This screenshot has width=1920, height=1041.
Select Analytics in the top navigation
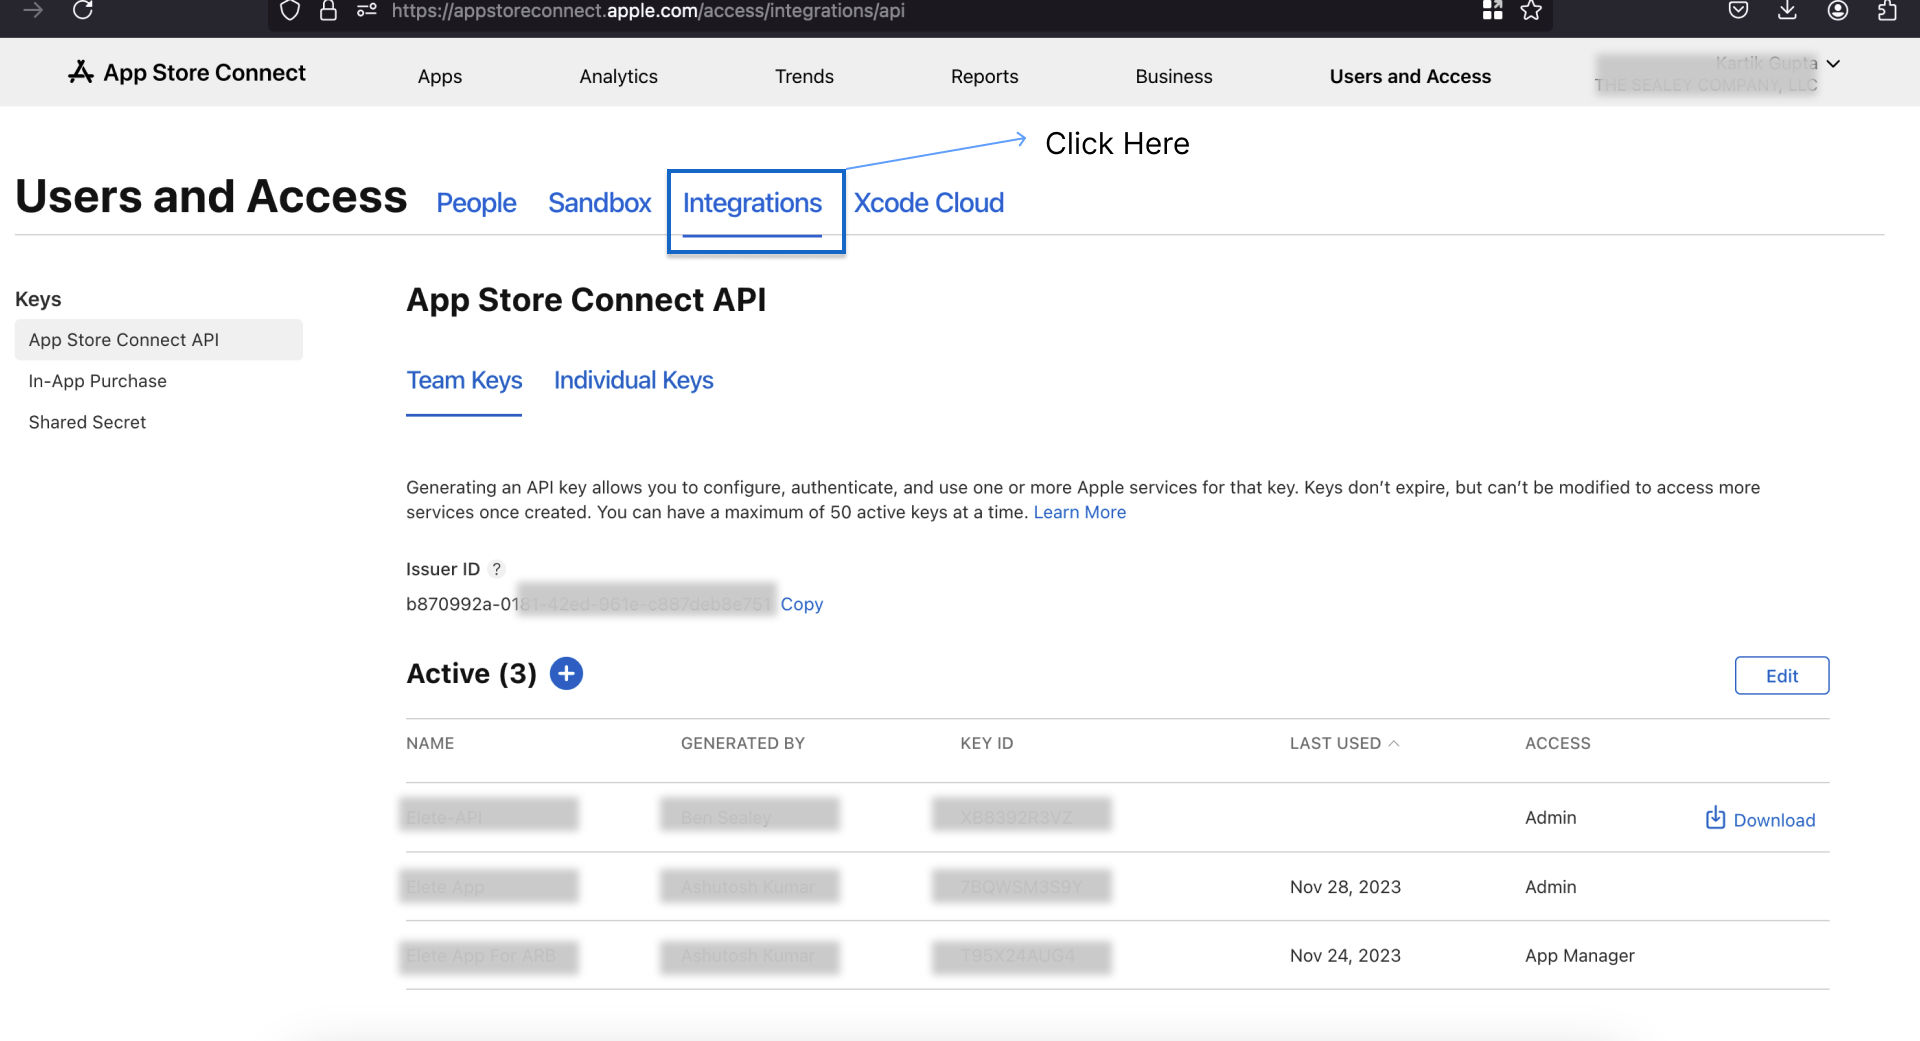(618, 77)
